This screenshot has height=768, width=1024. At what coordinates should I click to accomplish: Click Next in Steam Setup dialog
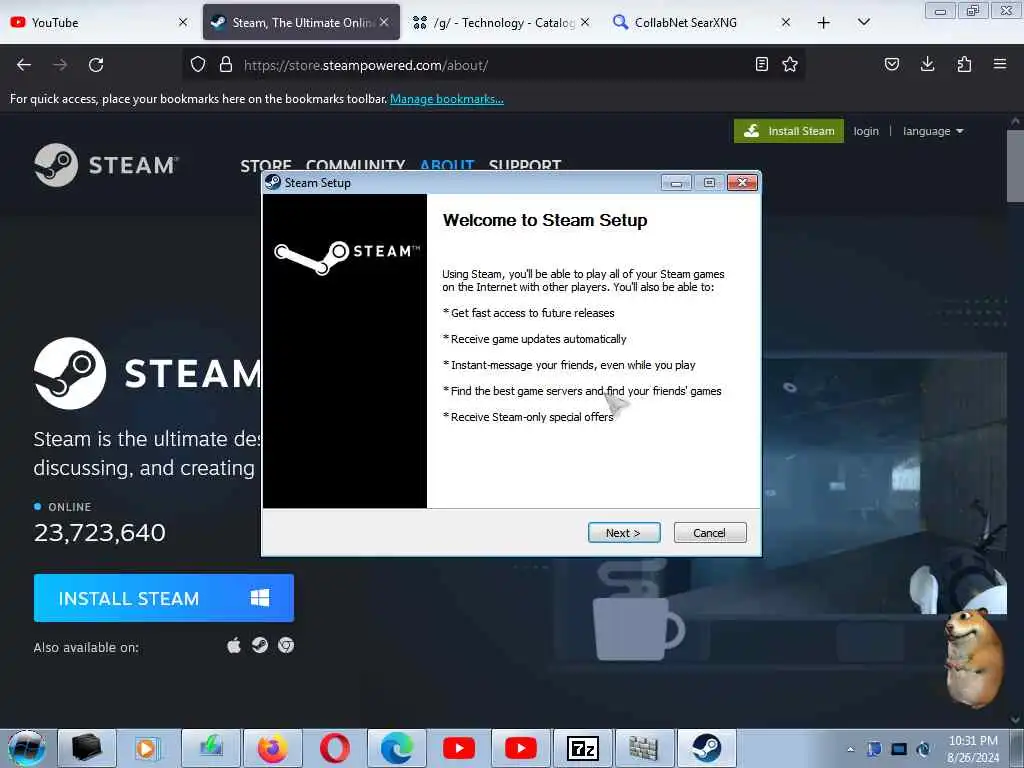624,533
